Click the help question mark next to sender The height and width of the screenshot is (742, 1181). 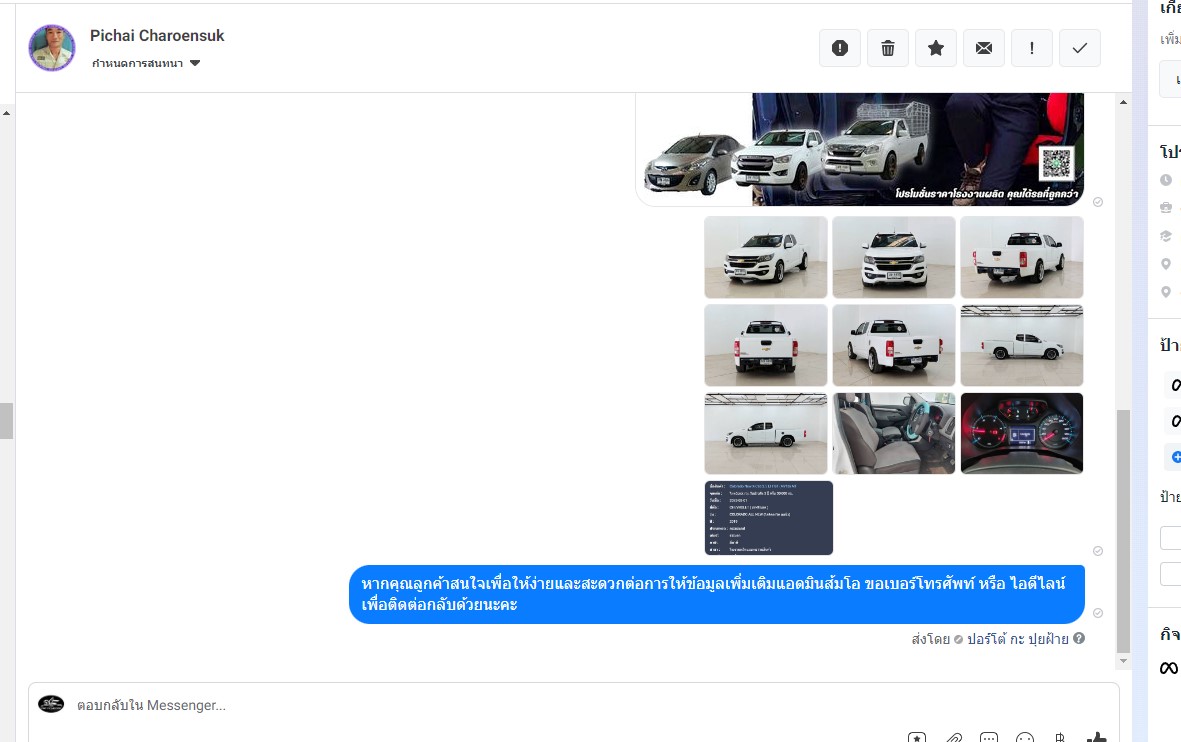pyautogui.click(x=1079, y=638)
